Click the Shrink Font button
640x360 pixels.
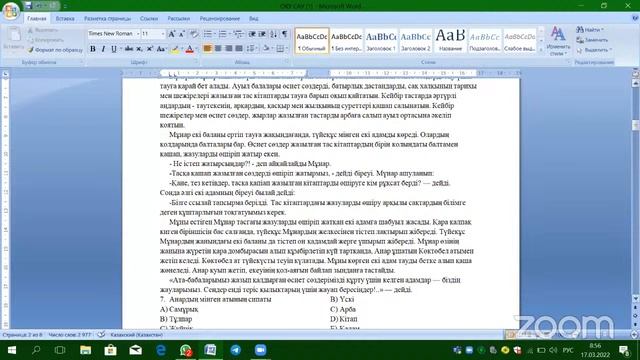(x=182, y=34)
